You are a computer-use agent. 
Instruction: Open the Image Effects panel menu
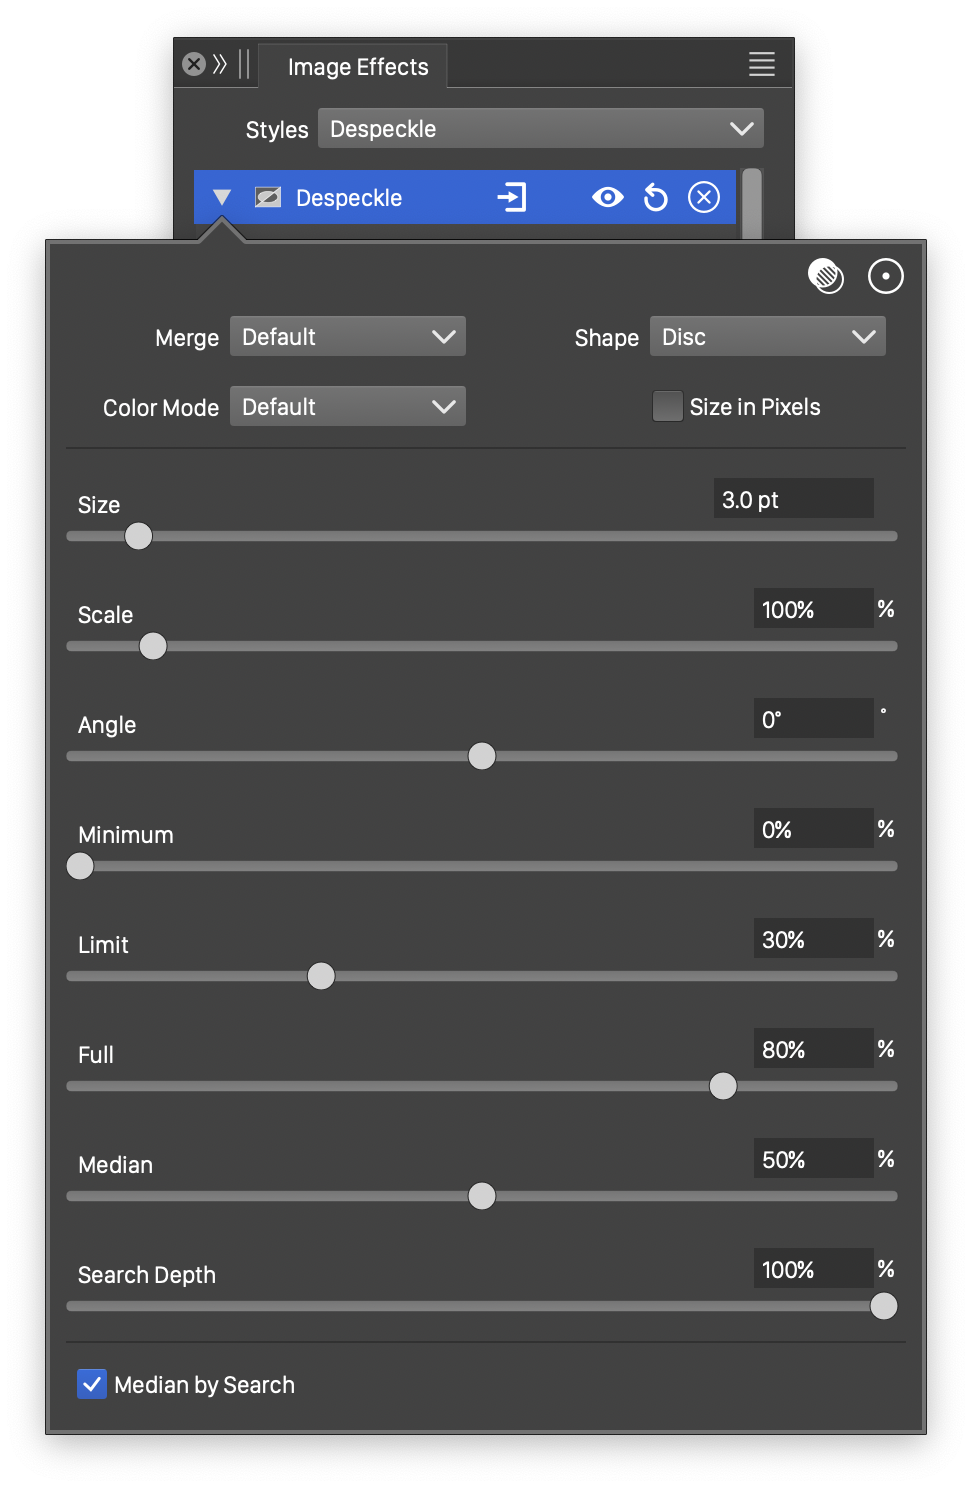pos(761,65)
